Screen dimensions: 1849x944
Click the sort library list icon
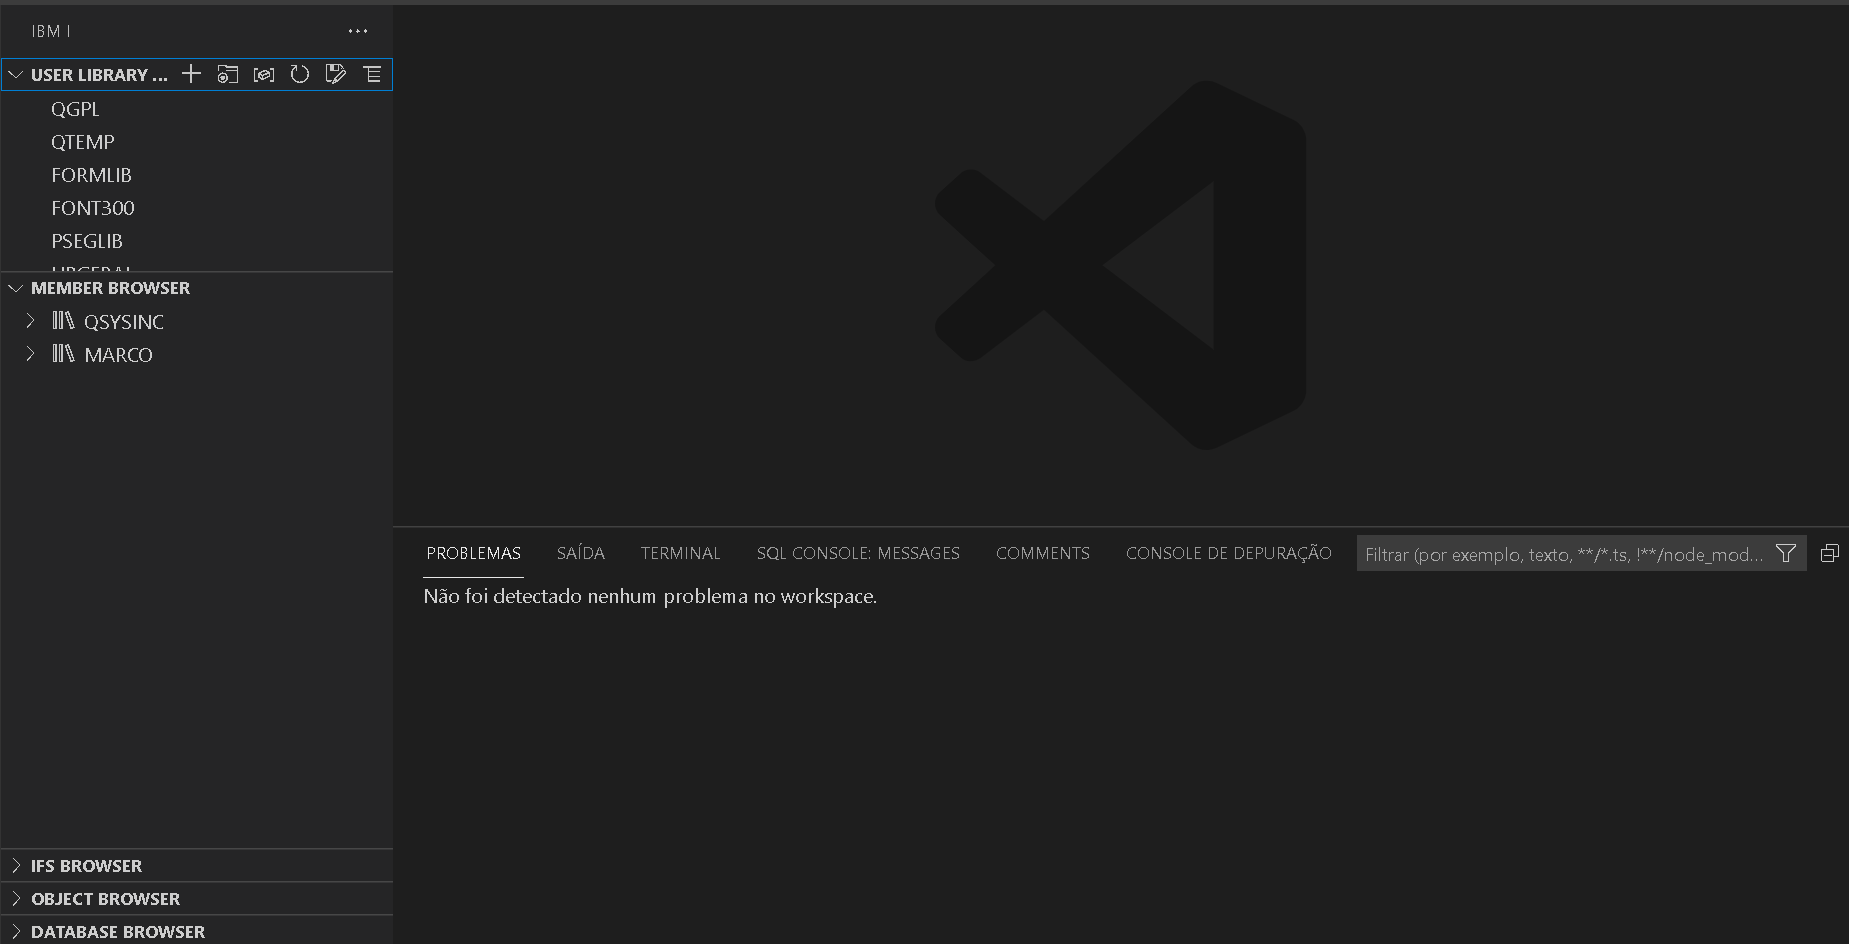coord(373,73)
